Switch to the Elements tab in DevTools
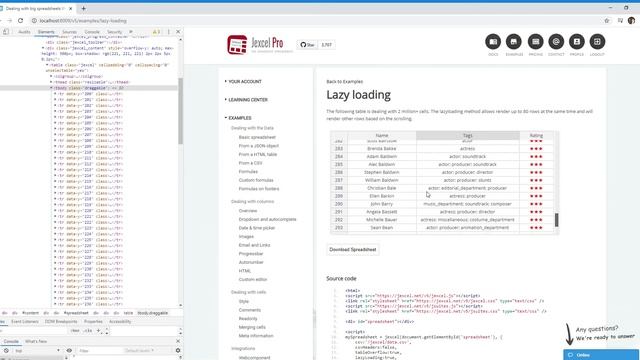The width and height of the screenshot is (640, 360). pyautogui.click(x=46, y=32)
